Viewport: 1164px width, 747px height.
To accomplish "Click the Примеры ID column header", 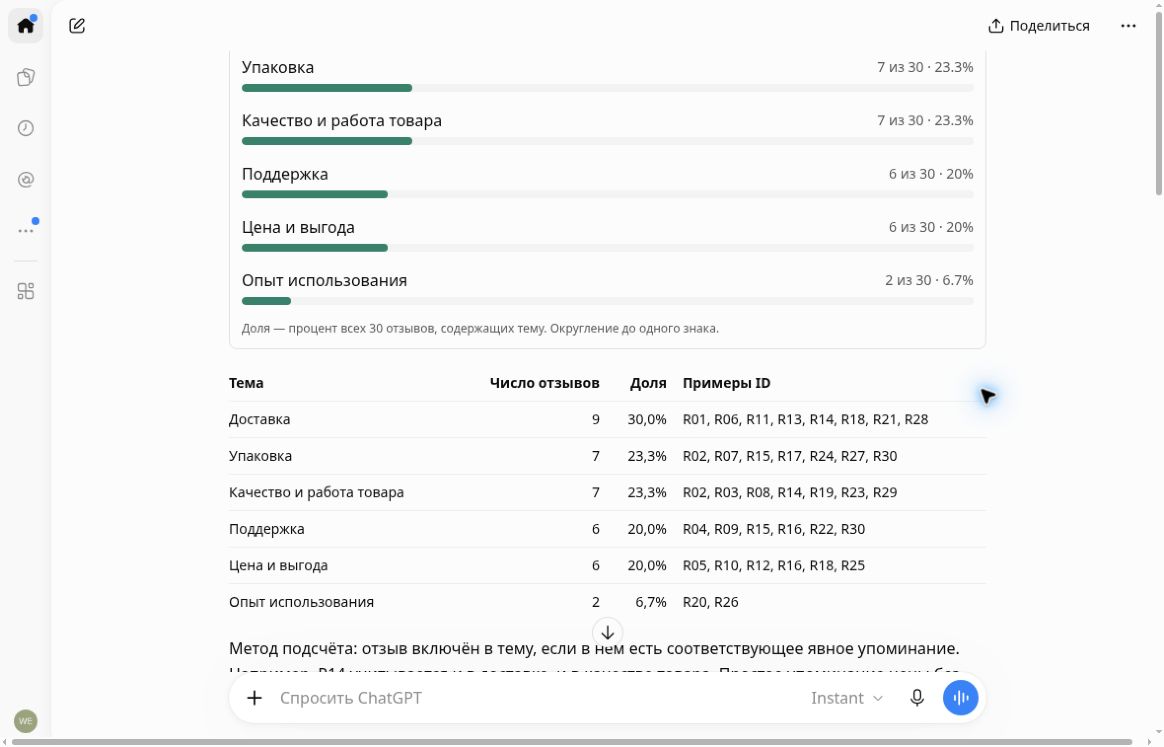I will [x=727, y=383].
